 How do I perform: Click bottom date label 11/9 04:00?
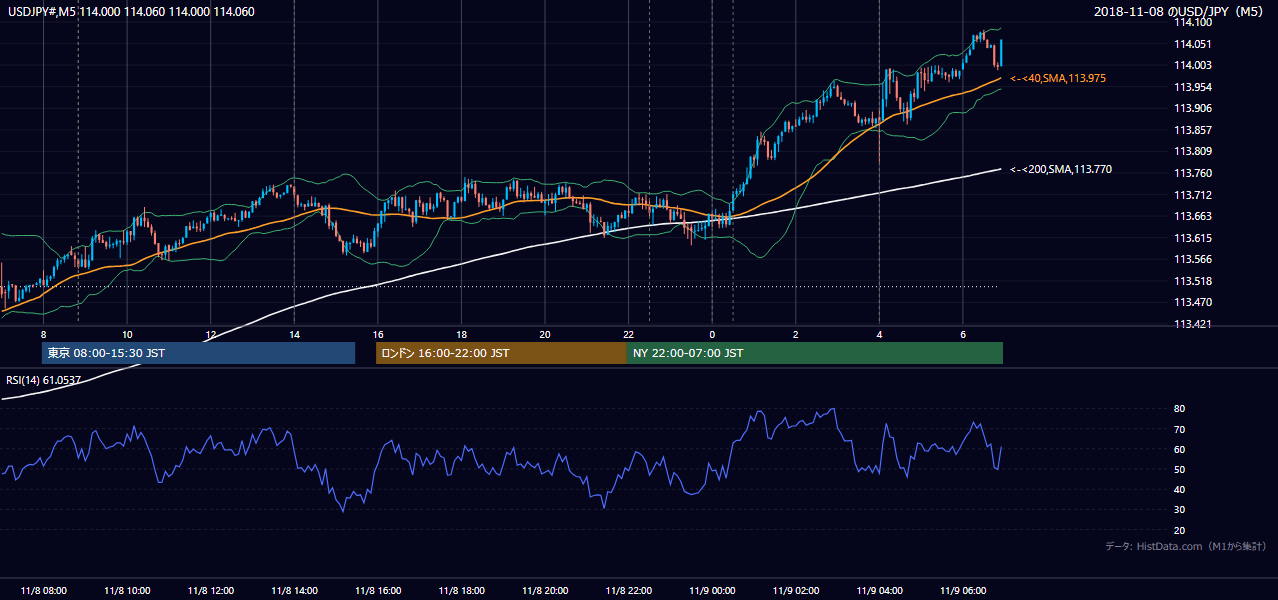879,591
